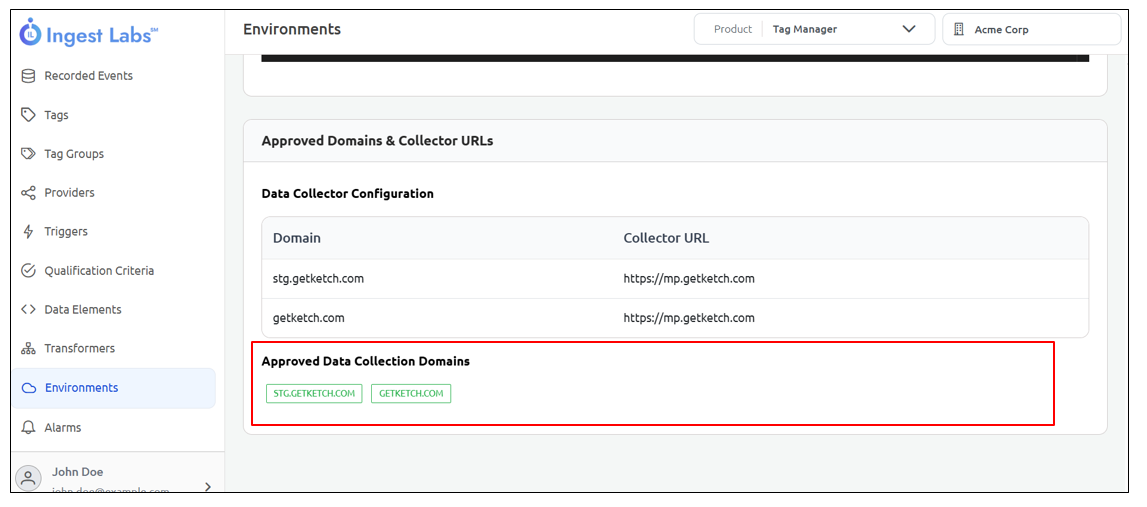Click the STG.GETKETCH.COM domain tag
The width and height of the screenshot is (1147, 507).
[x=314, y=394]
